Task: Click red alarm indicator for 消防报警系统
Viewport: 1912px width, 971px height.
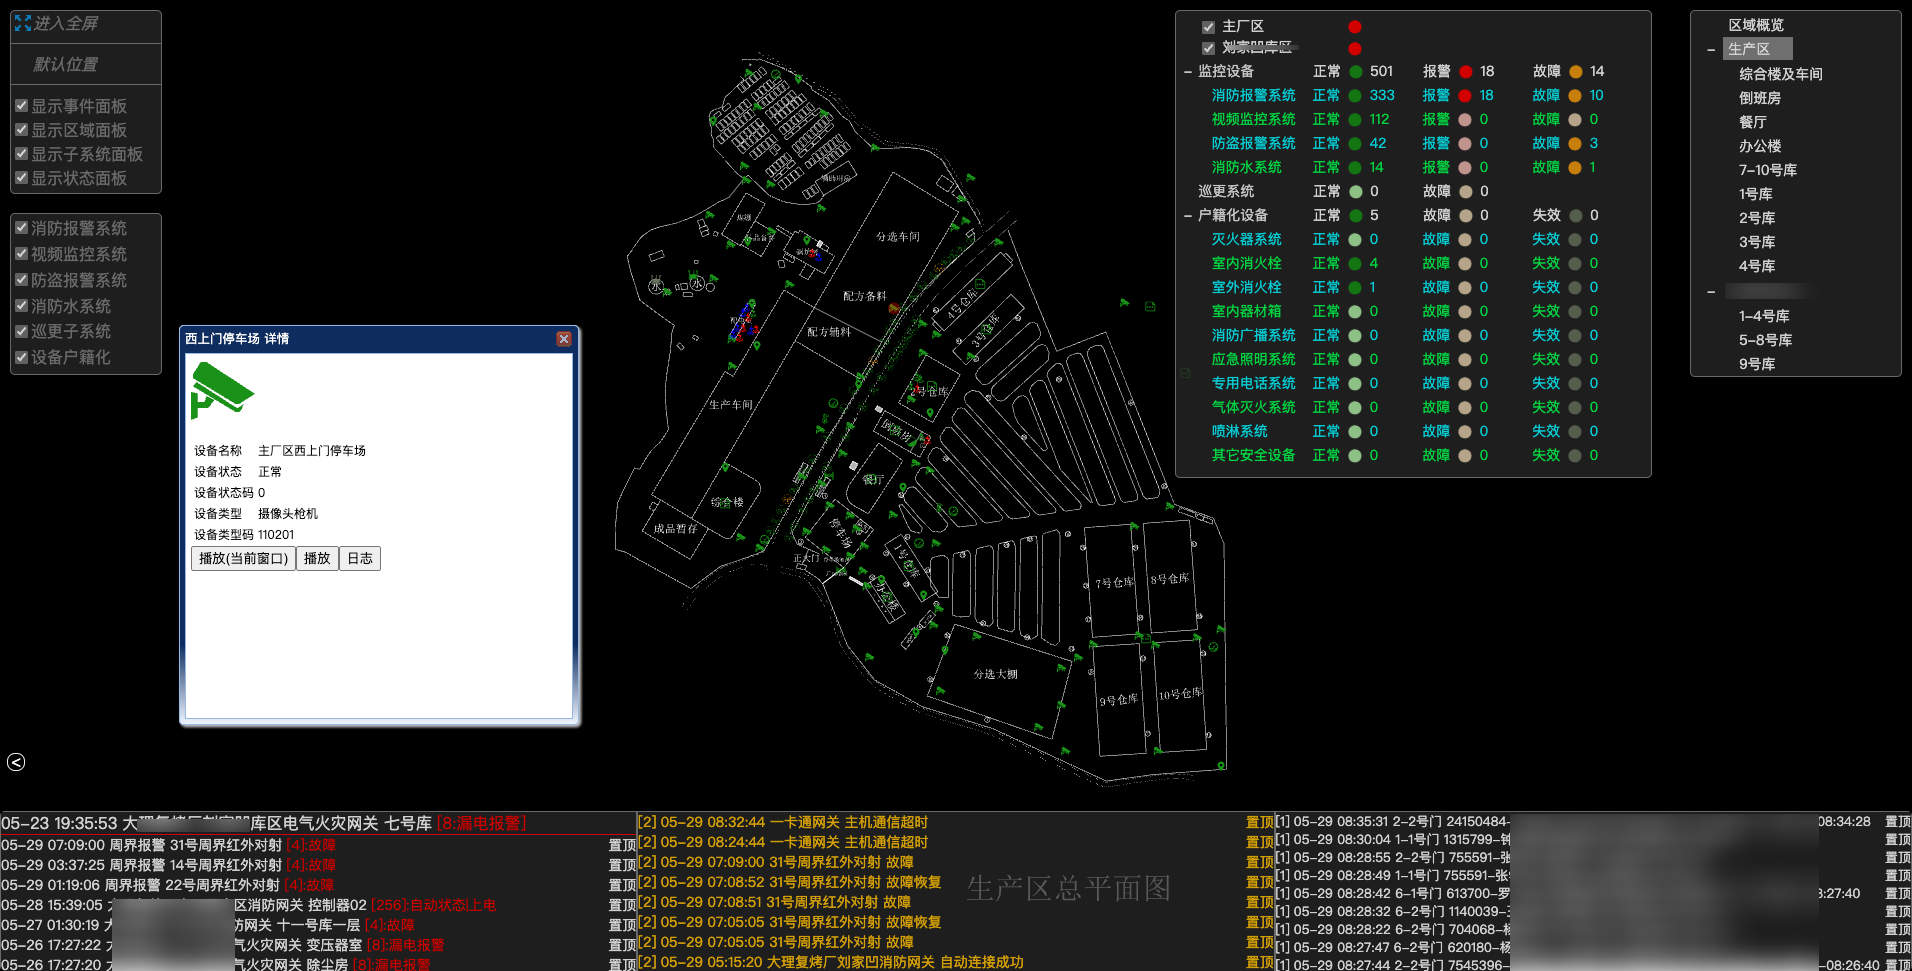Action: [1465, 96]
